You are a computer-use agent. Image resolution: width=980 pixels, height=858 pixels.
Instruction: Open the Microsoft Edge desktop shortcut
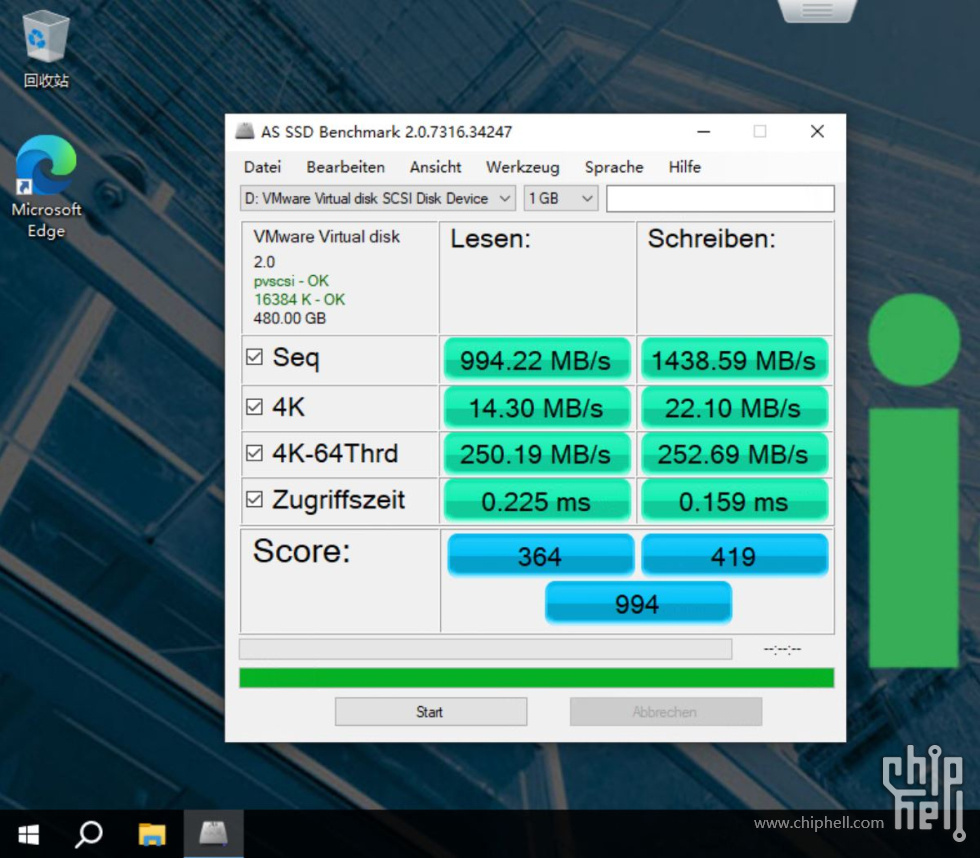[x=46, y=187]
